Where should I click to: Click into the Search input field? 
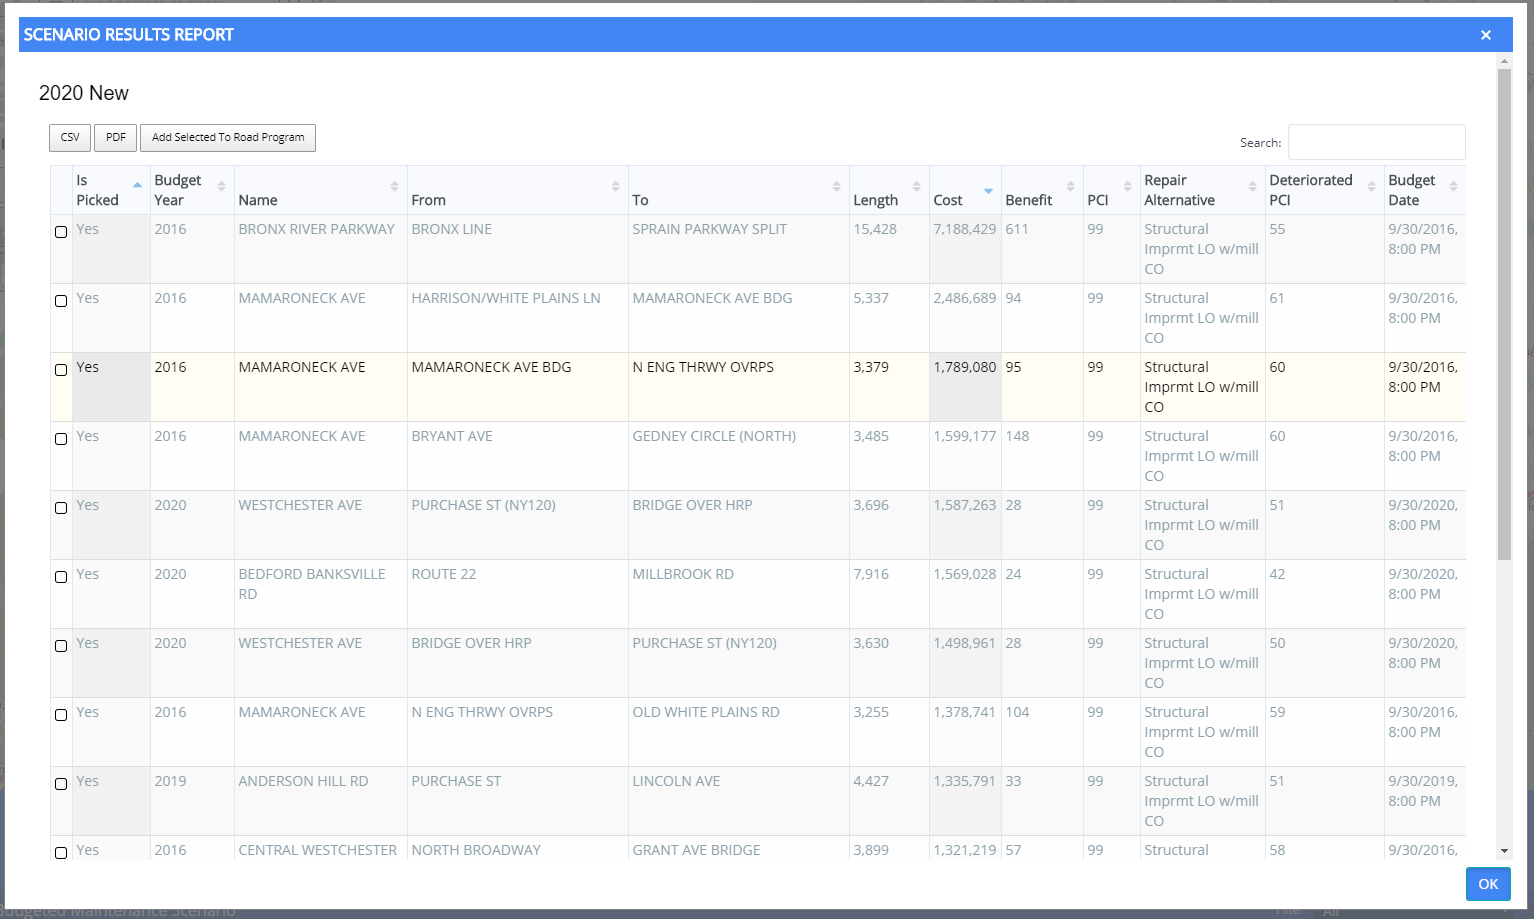[1376, 143]
